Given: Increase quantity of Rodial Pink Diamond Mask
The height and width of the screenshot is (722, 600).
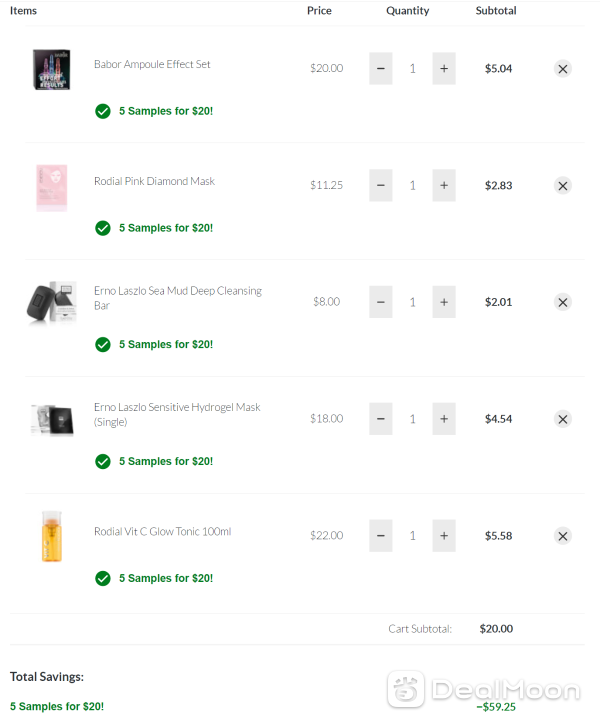Looking at the screenshot, I should [x=444, y=185].
